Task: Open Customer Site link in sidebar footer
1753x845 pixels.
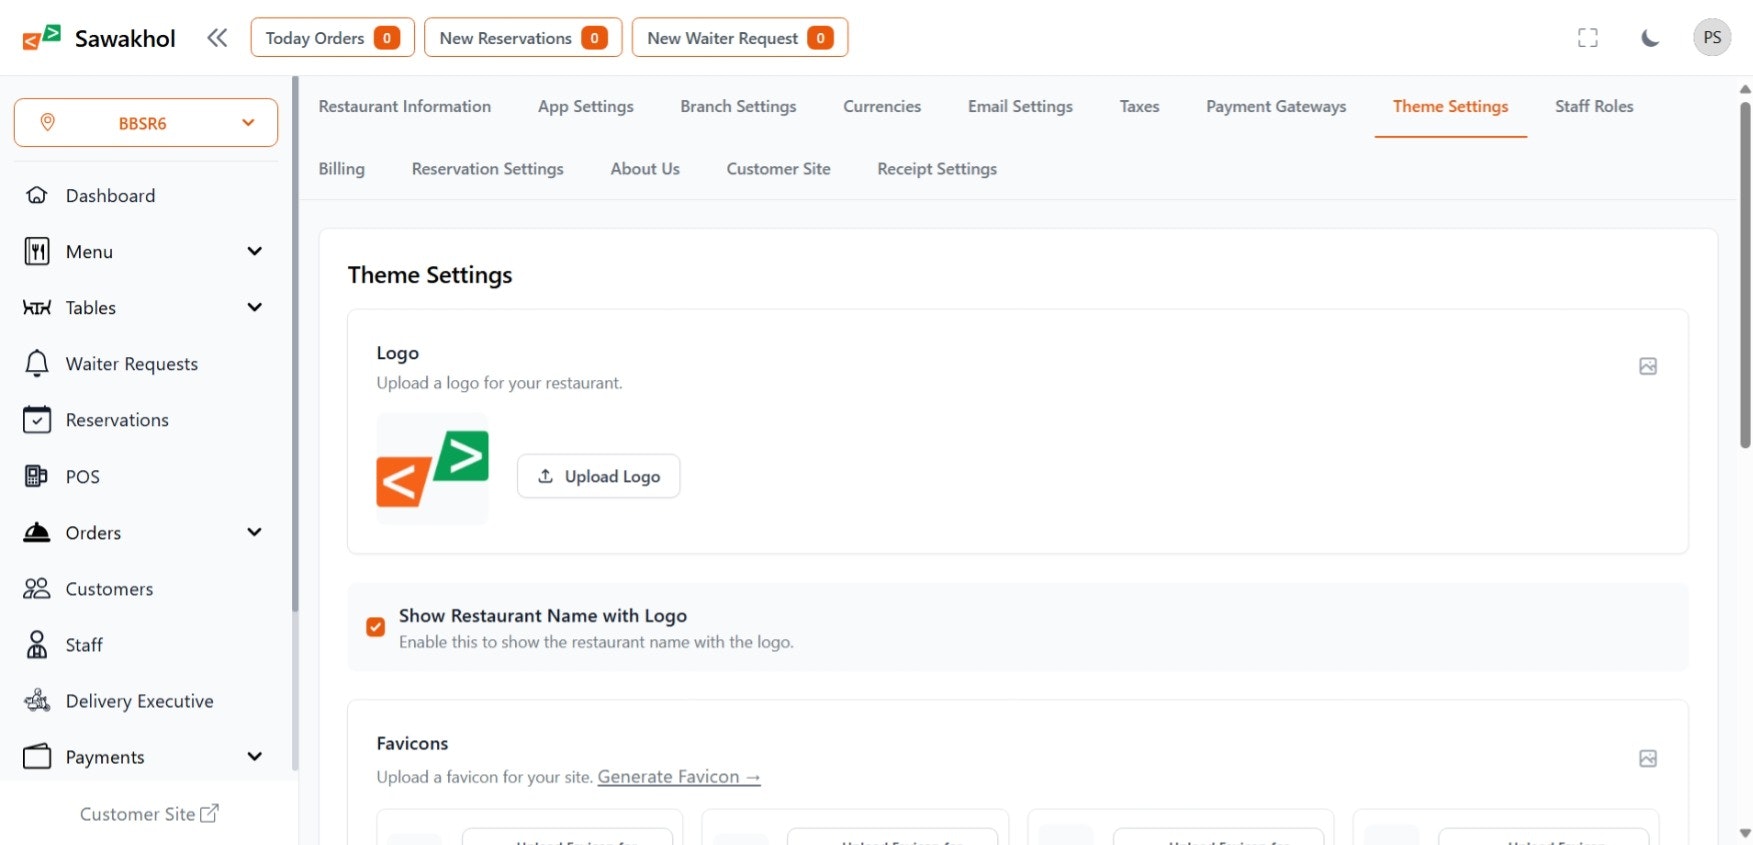Action: pos(149,814)
